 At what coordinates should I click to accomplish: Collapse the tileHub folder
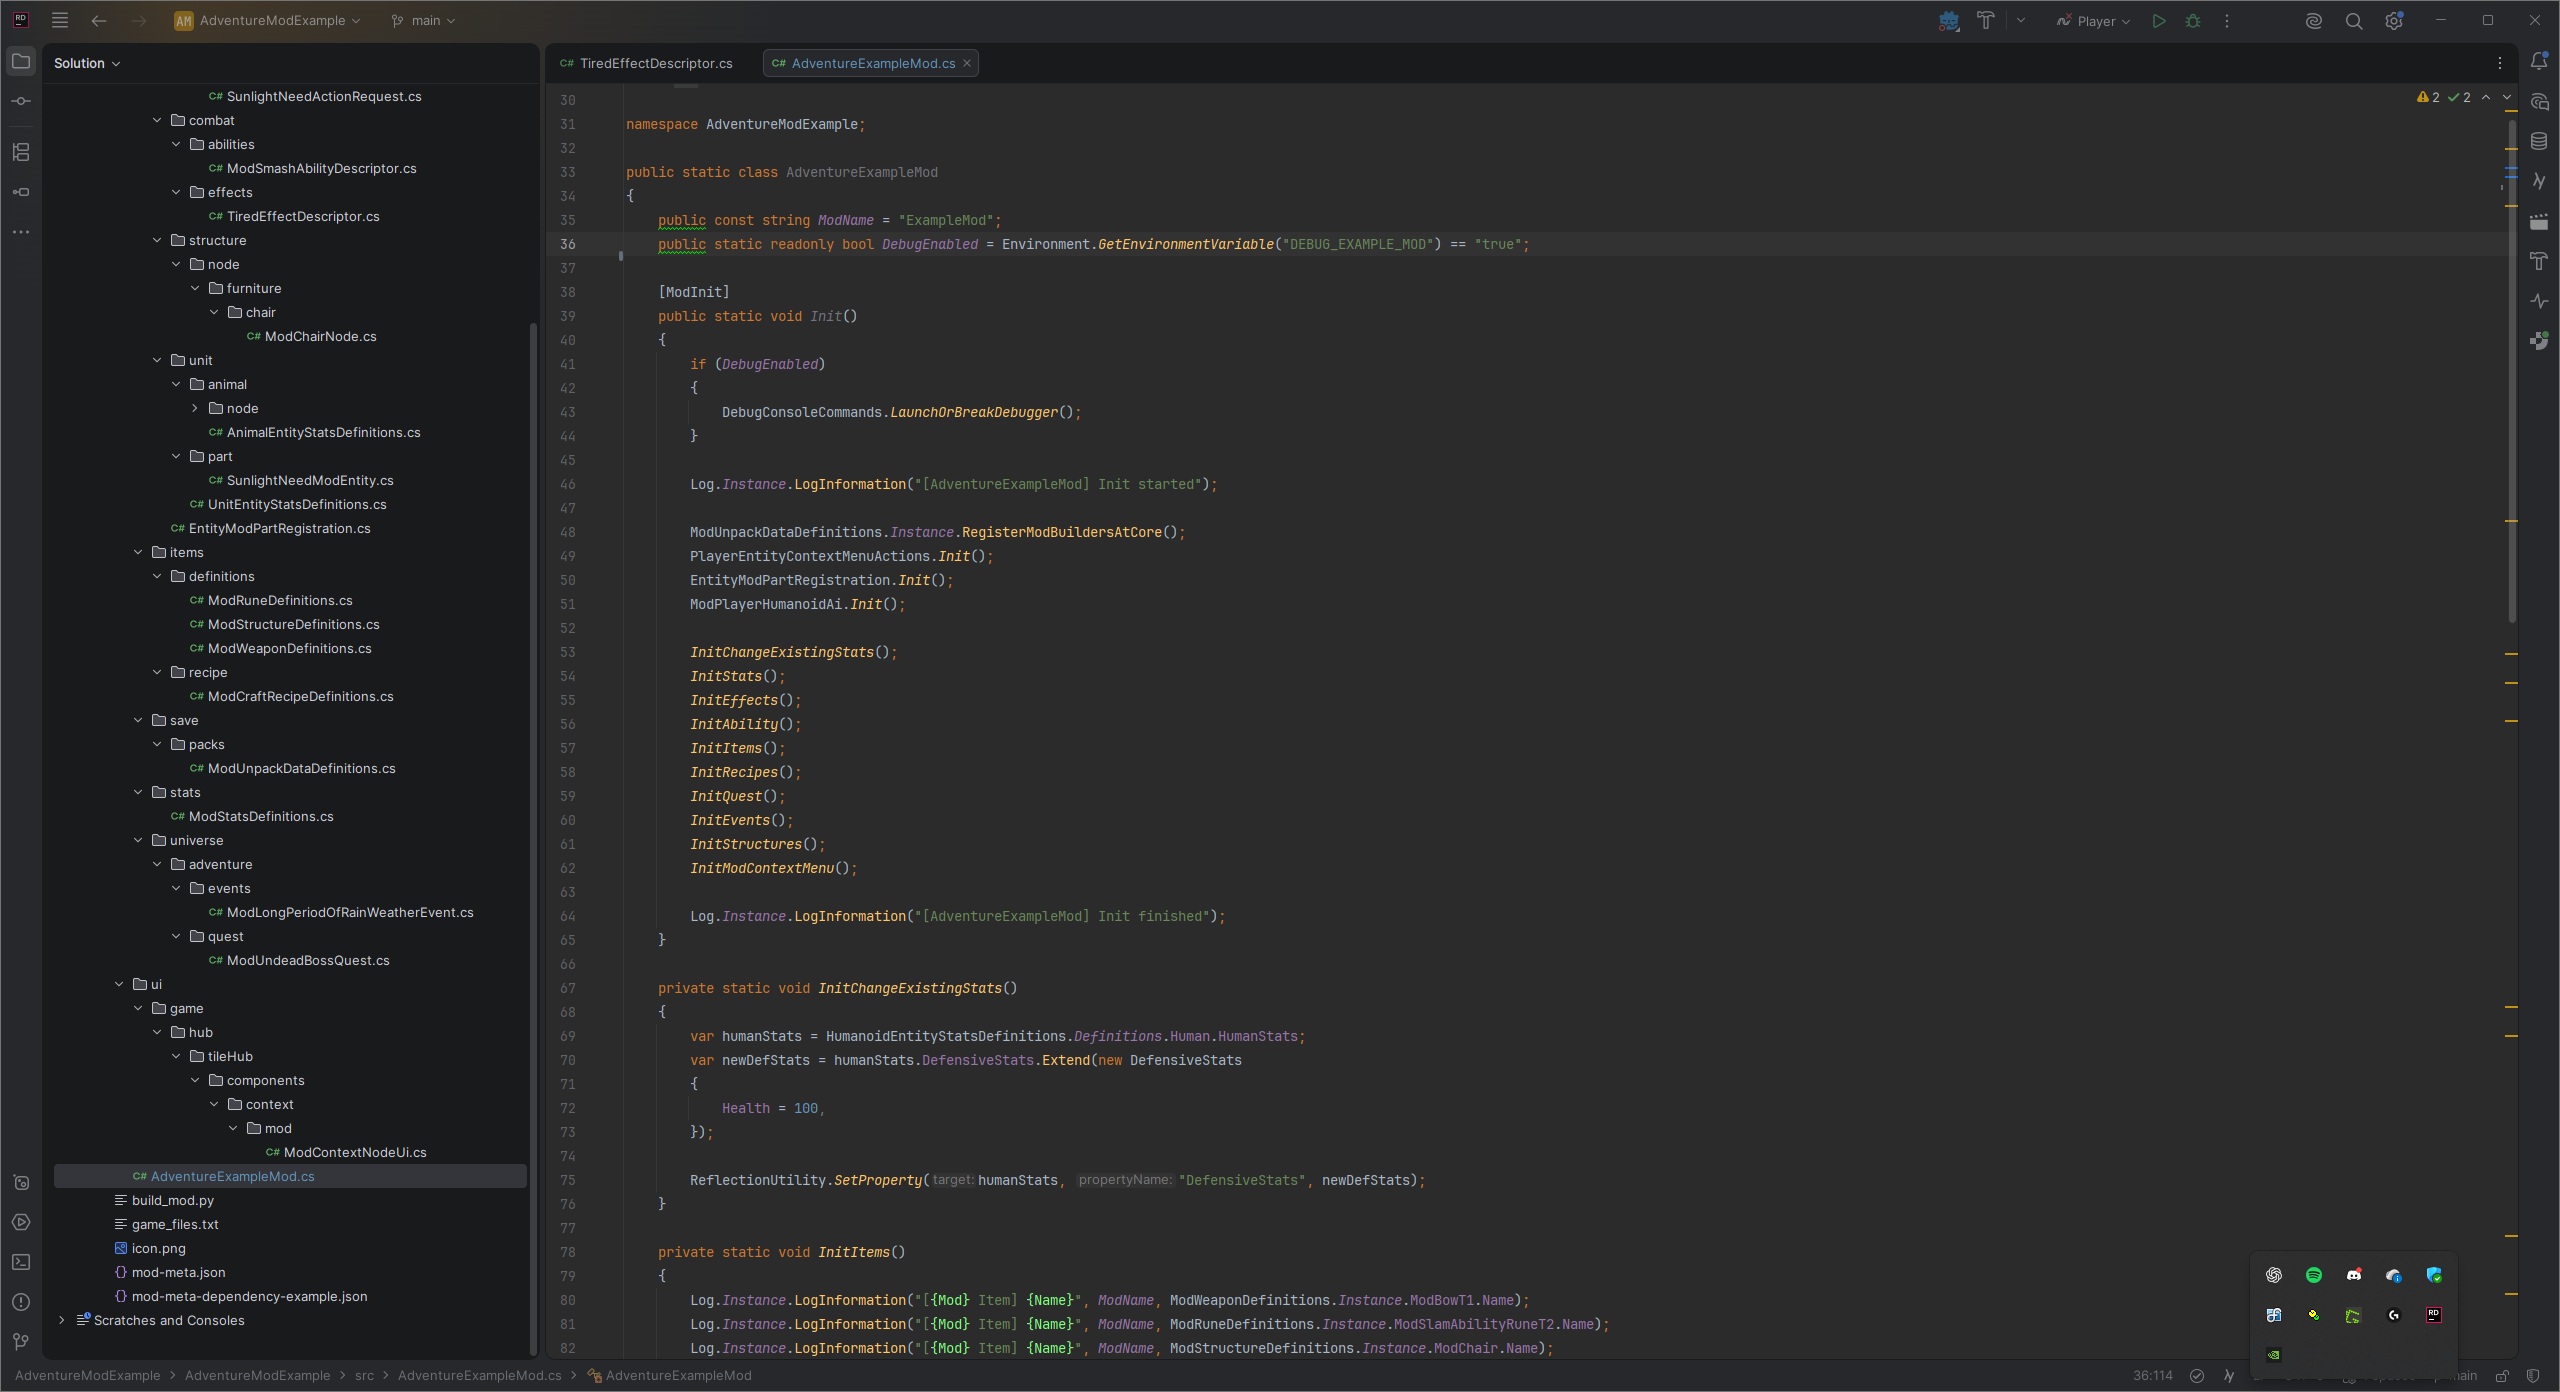click(x=176, y=1056)
